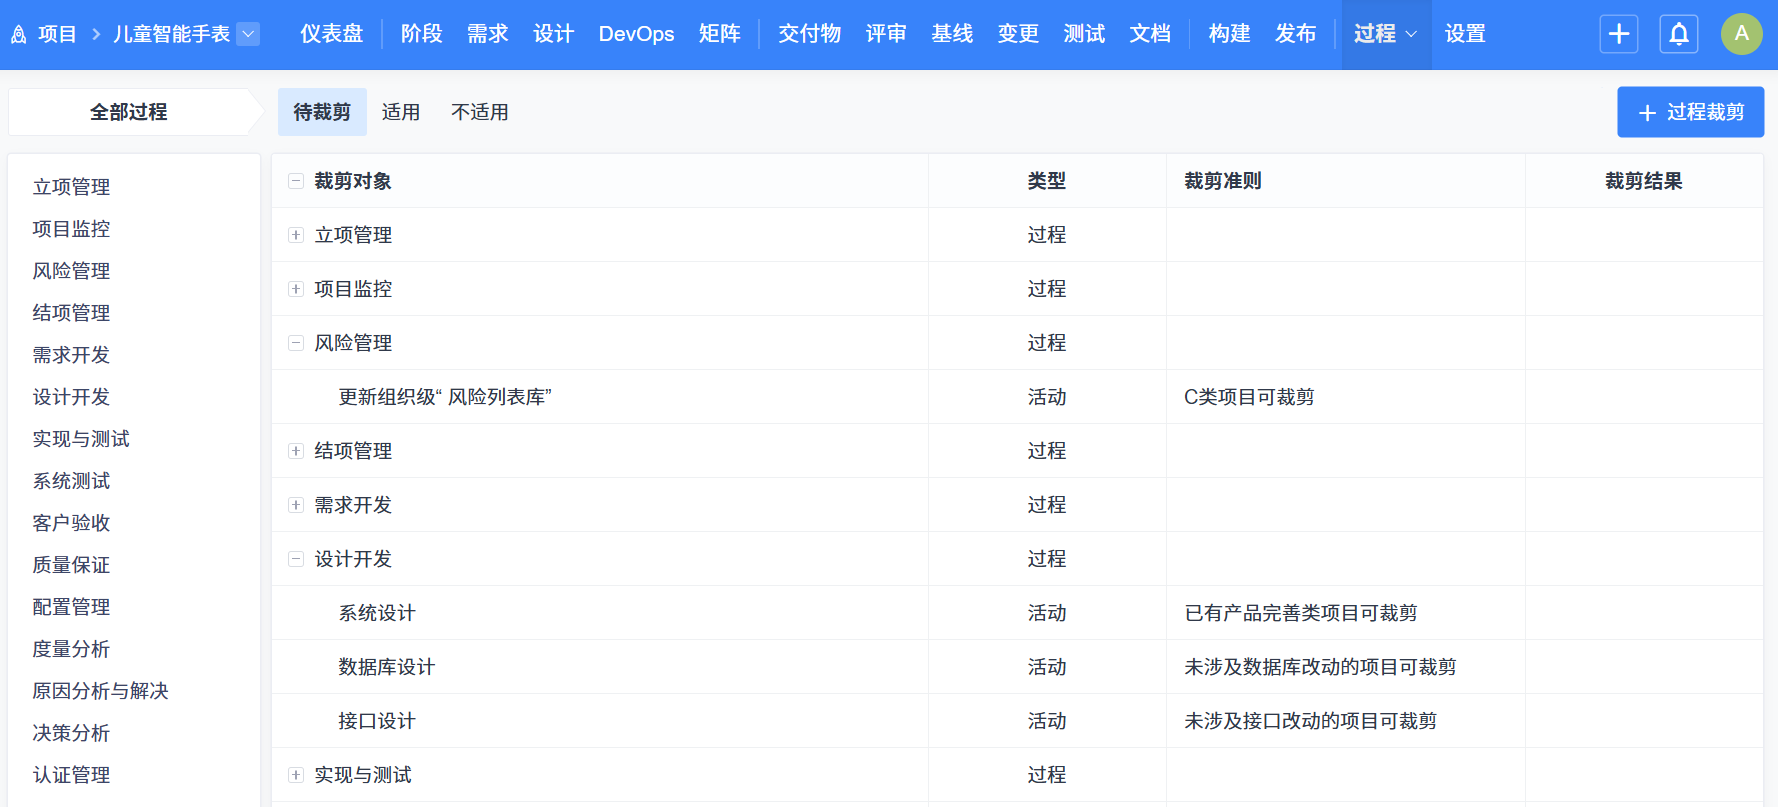The image size is (1778, 807).
Task: Click the plus icon in top bar
Action: point(1618,34)
